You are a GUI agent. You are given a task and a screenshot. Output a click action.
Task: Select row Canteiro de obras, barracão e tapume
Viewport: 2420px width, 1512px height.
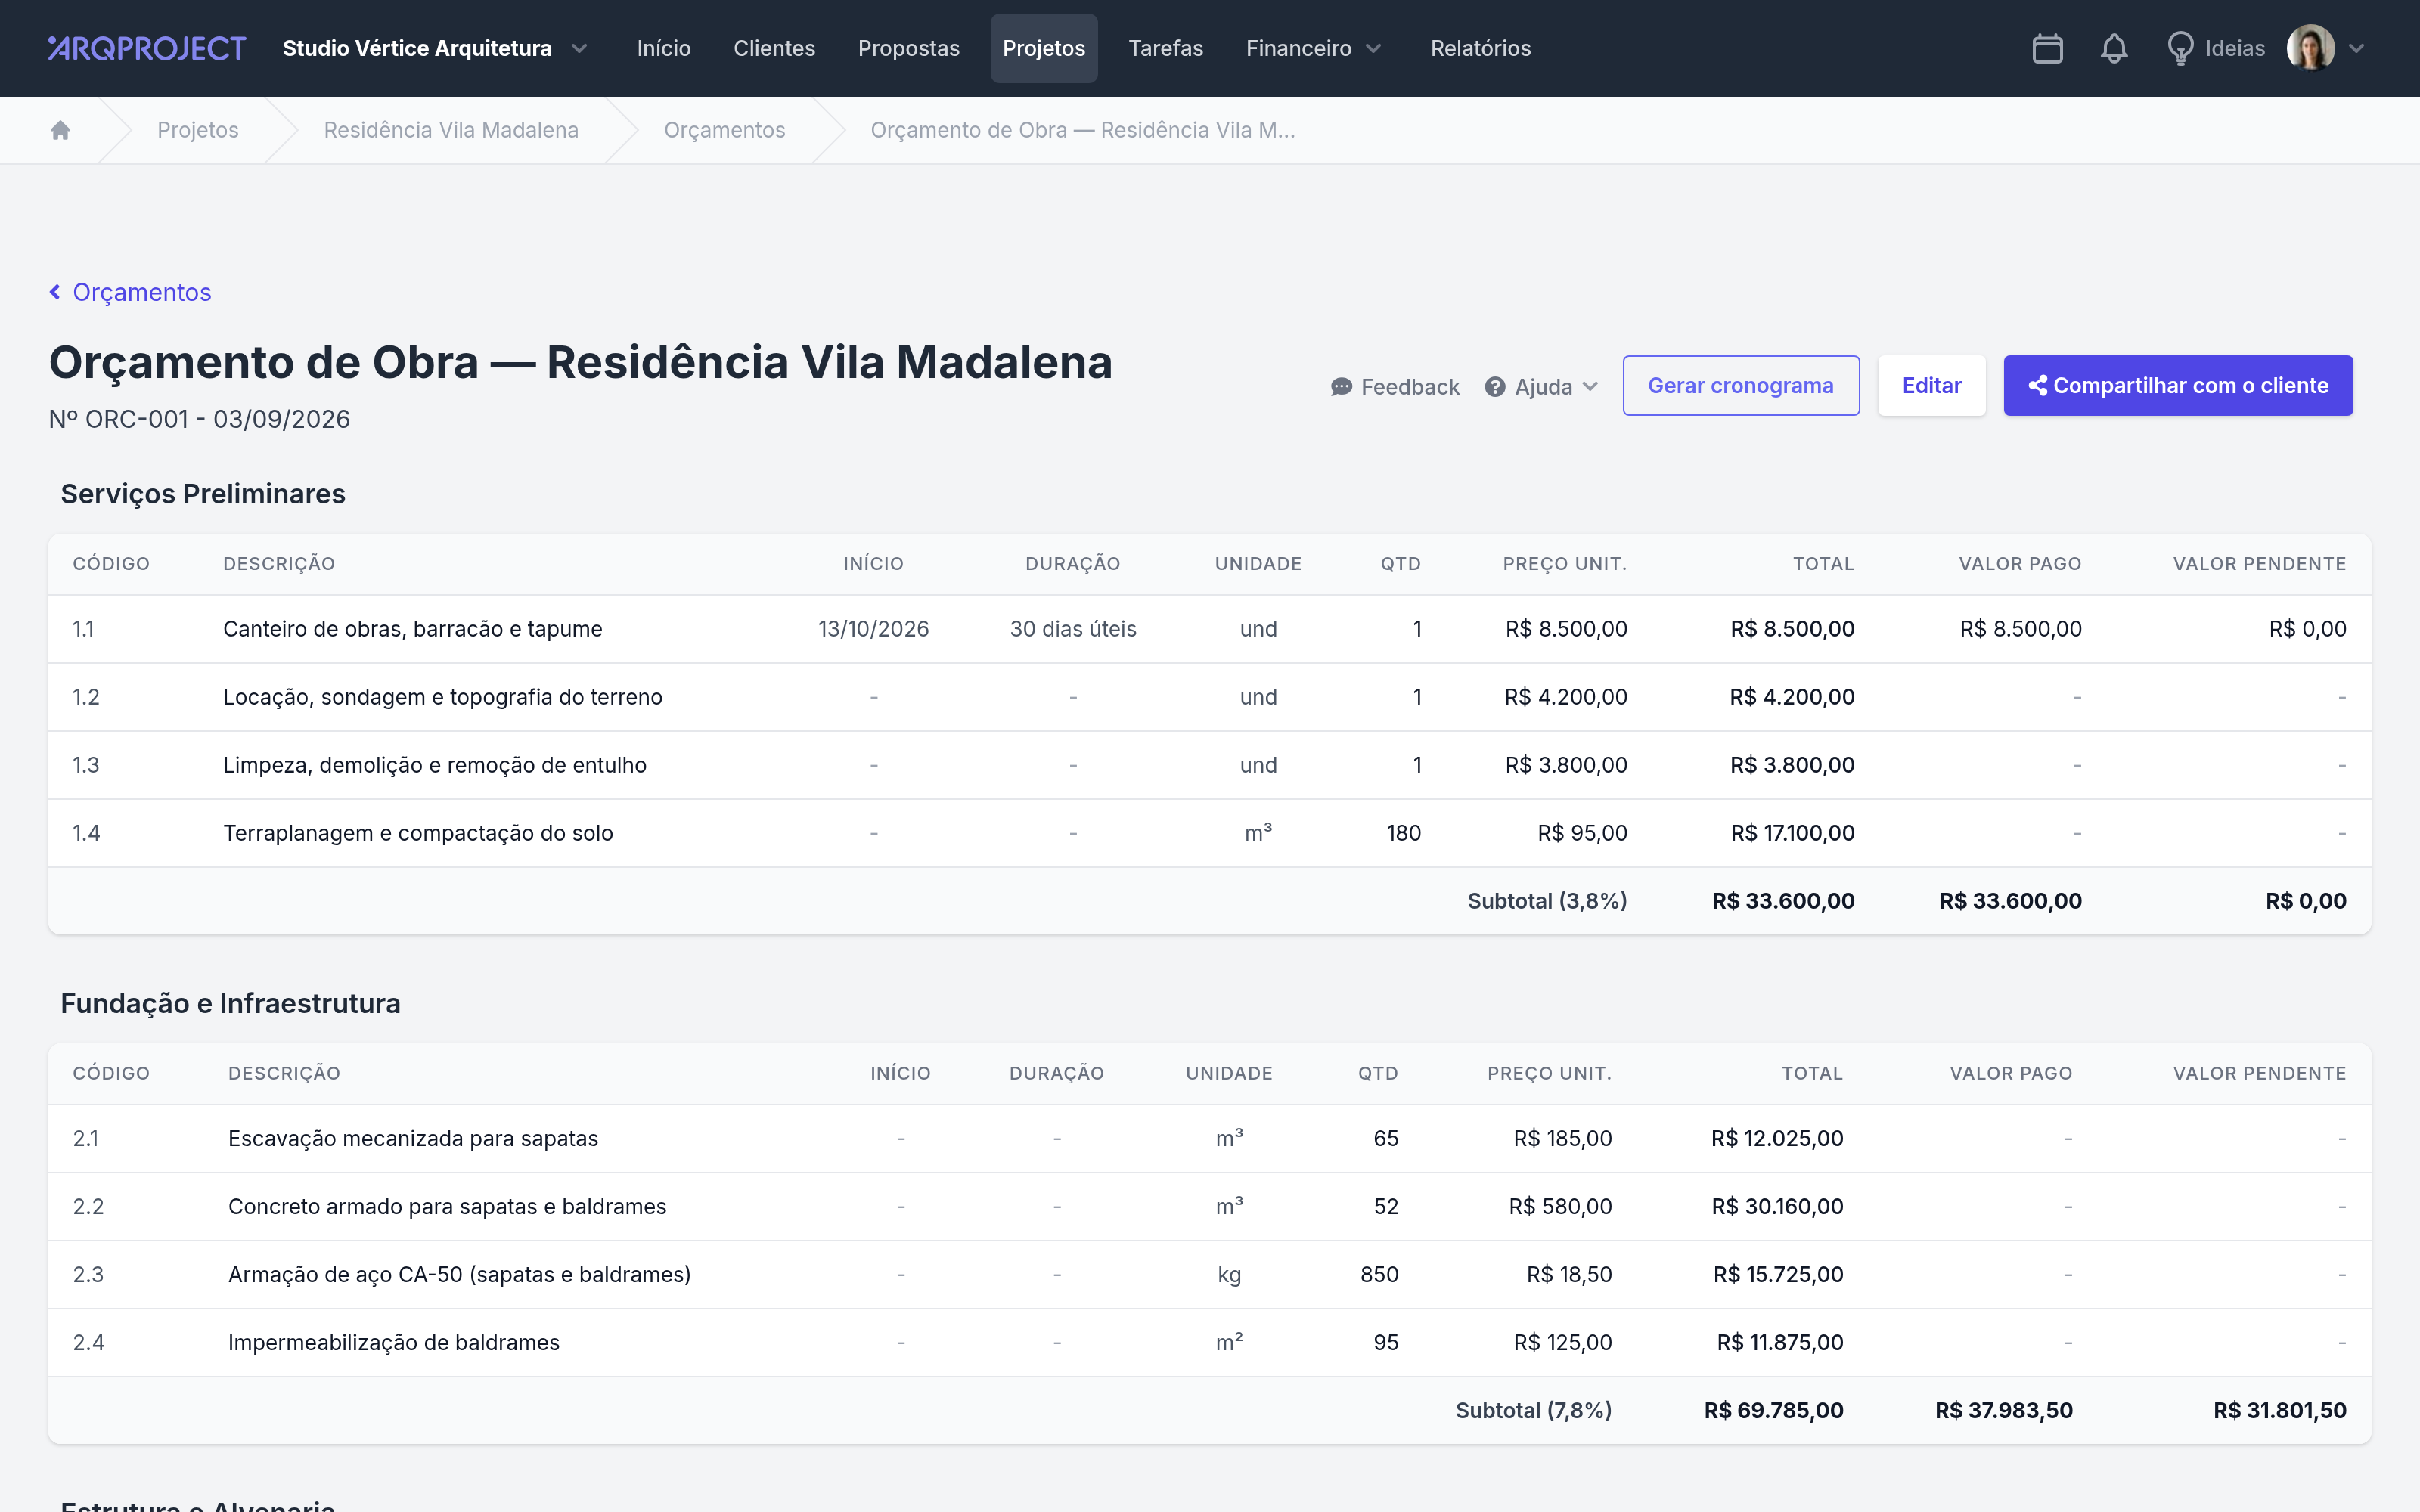[1209, 629]
